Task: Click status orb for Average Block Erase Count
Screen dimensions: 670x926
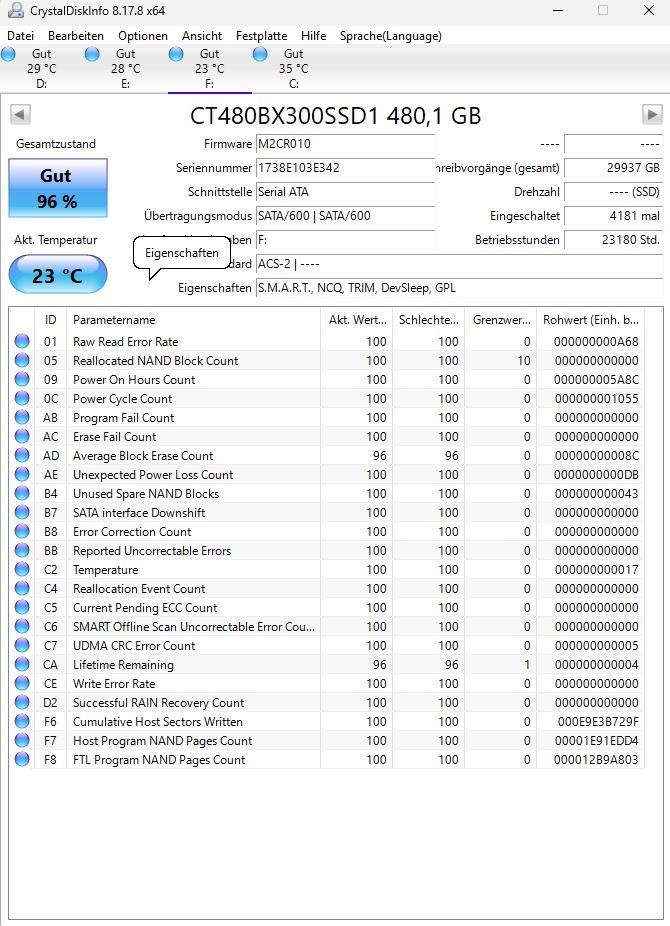Action: pyautogui.click(x=22, y=455)
